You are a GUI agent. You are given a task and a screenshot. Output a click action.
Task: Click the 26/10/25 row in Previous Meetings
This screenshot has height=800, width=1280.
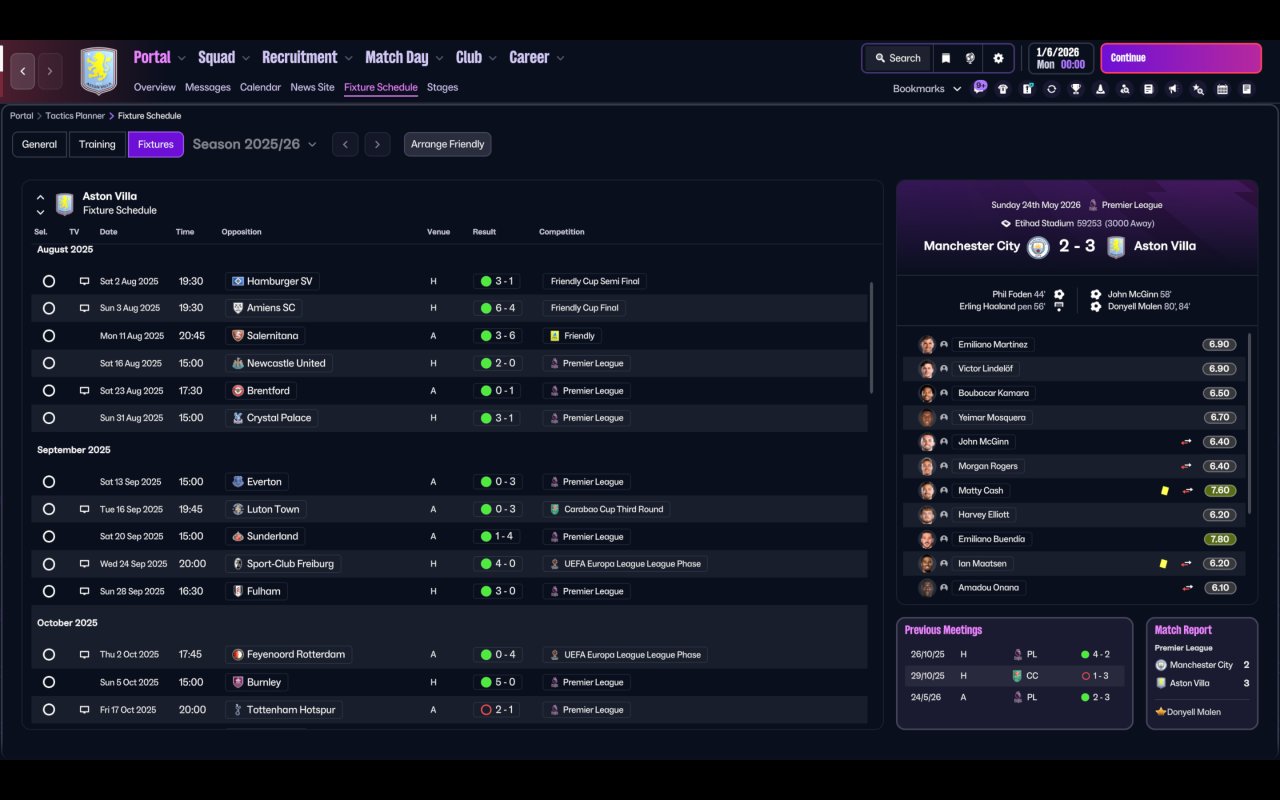pyautogui.click(x=1013, y=655)
